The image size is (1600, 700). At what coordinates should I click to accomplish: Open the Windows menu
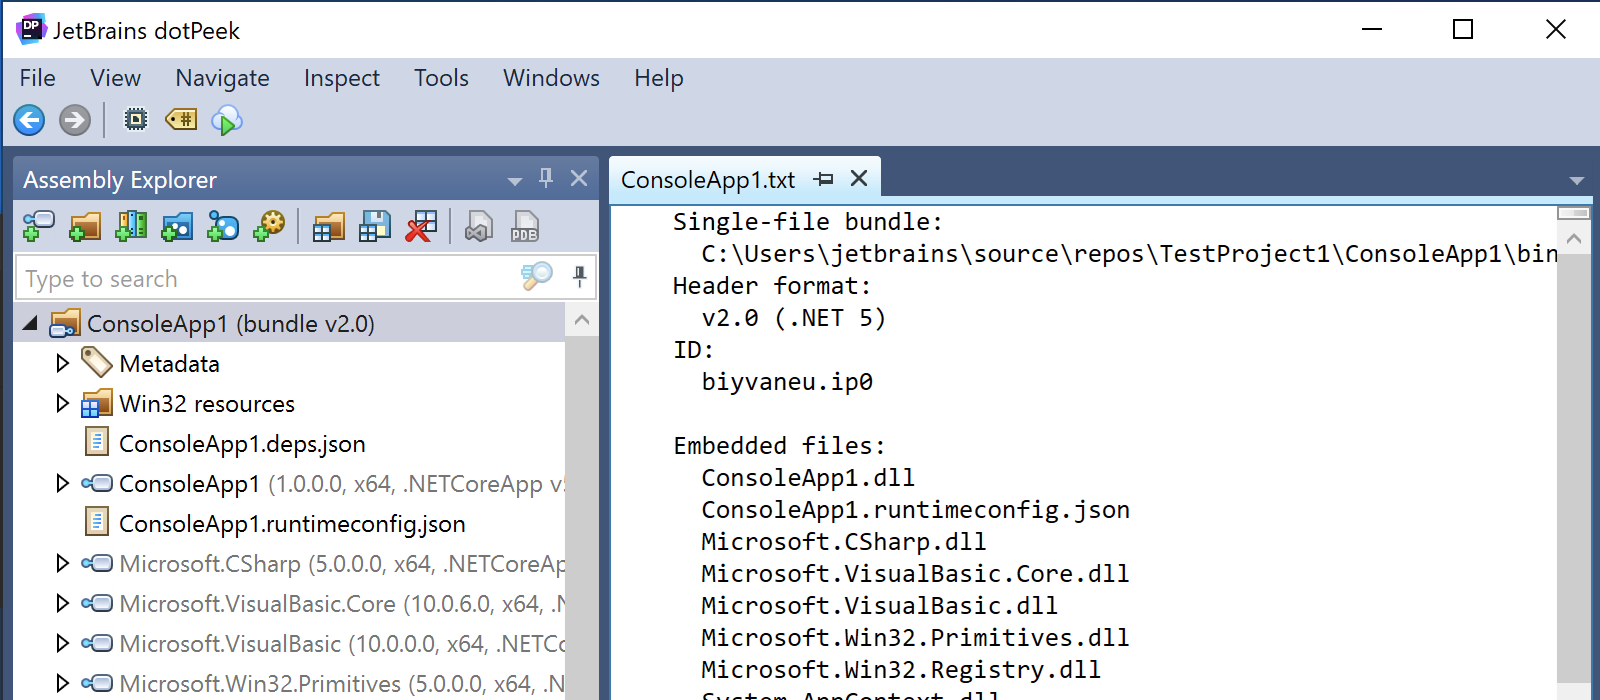[551, 78]
